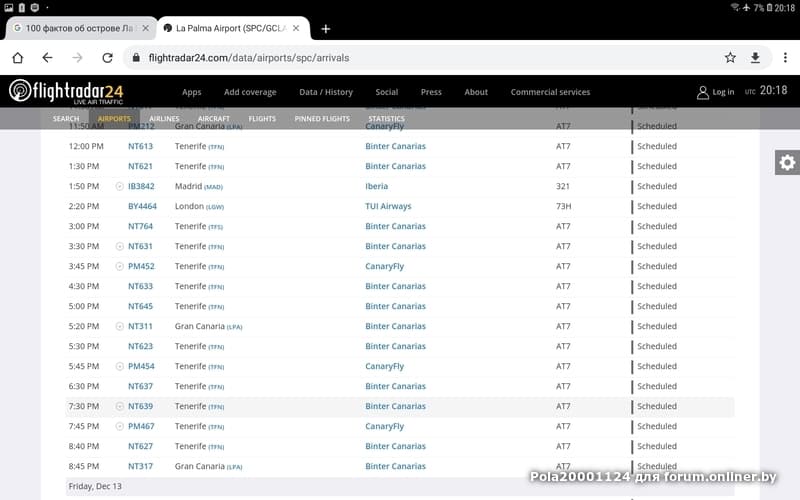Image resolution: width=800 pixels, height=500 pixels.
Task: Click the circle icon beside NT631
Action: 119,246
